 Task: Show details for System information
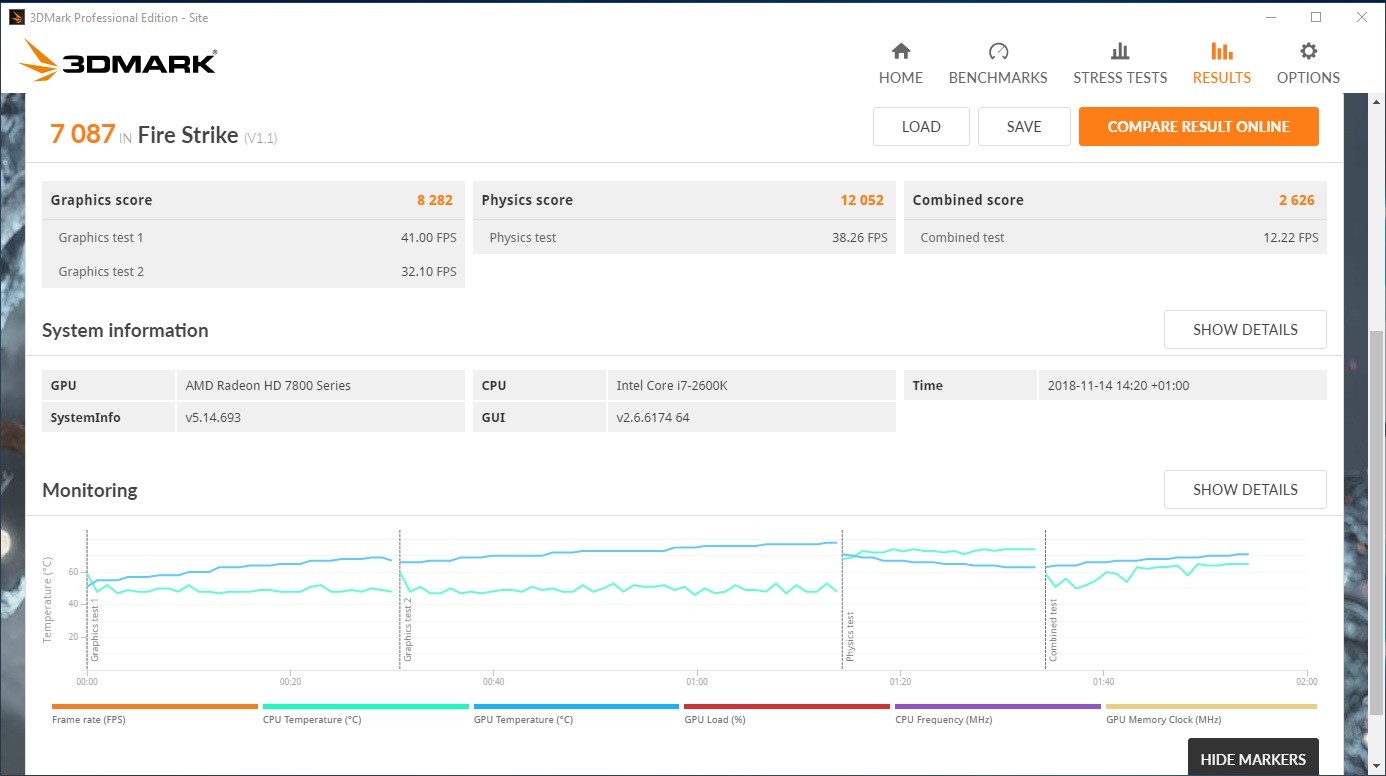point(1245,330)
